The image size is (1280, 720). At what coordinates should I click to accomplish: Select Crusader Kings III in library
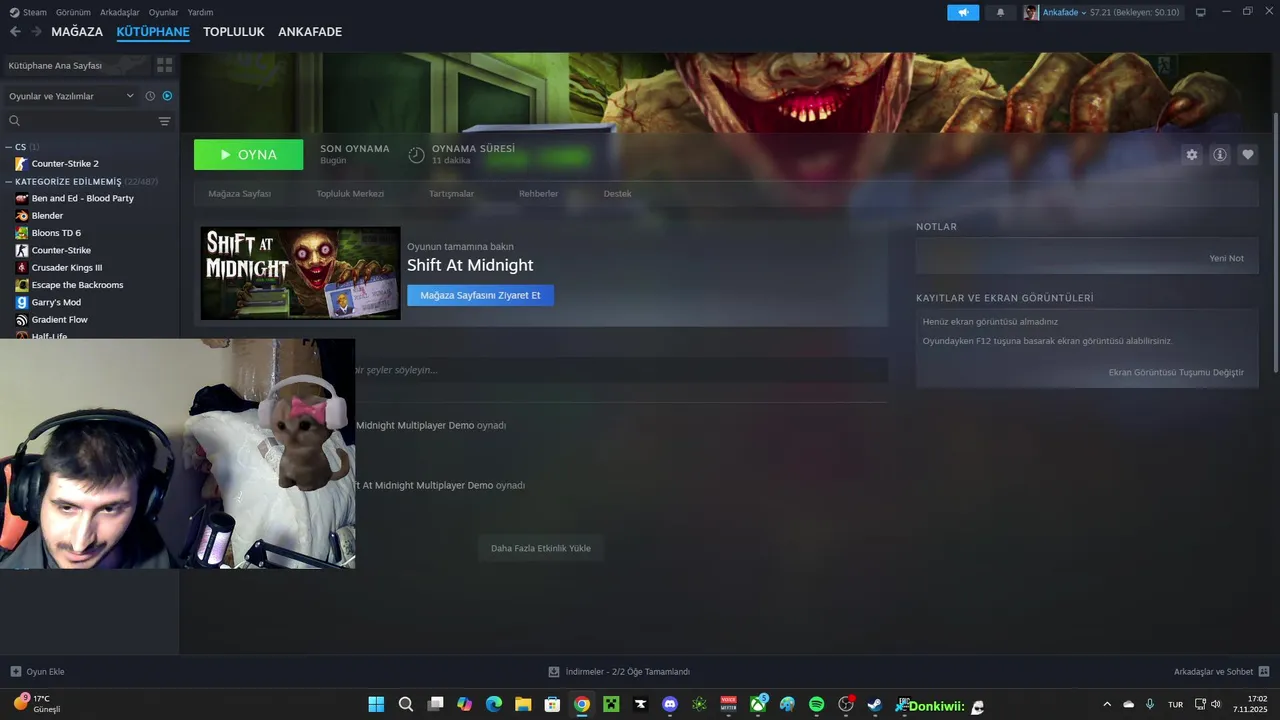(67, 268)
